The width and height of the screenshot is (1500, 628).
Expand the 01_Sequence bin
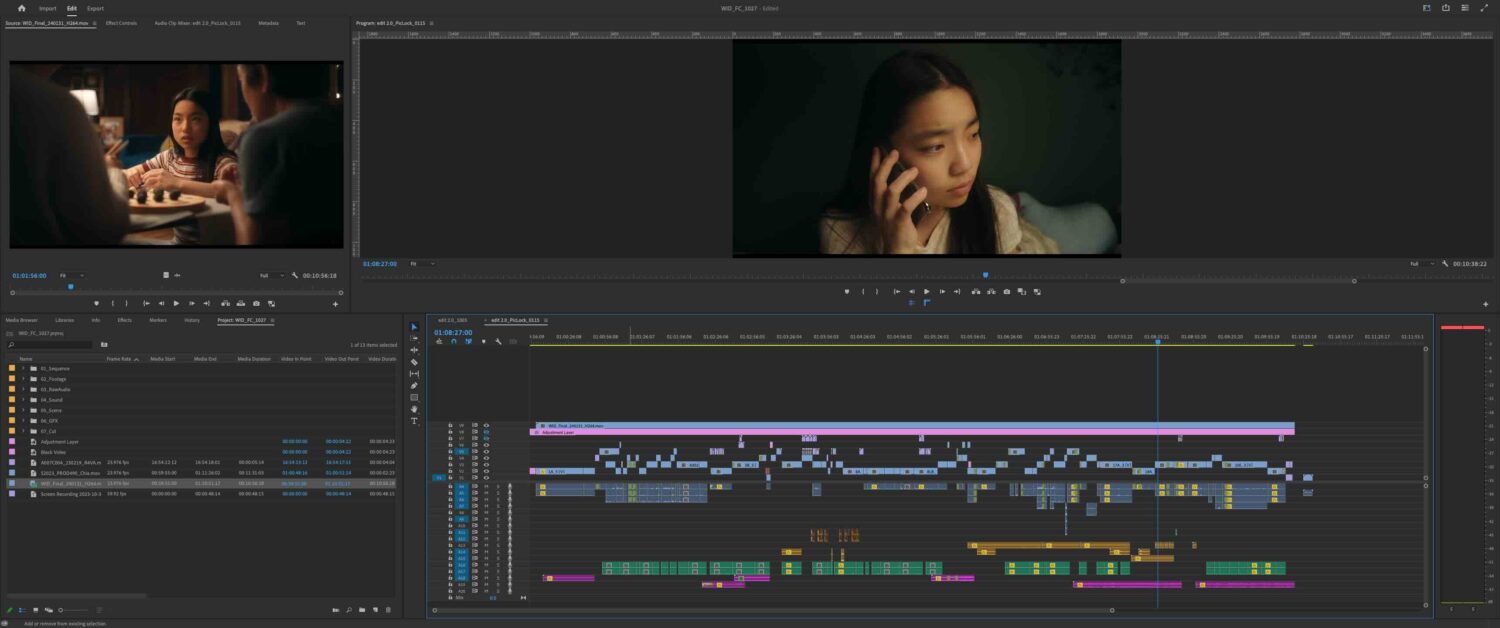tap(23, 368)
